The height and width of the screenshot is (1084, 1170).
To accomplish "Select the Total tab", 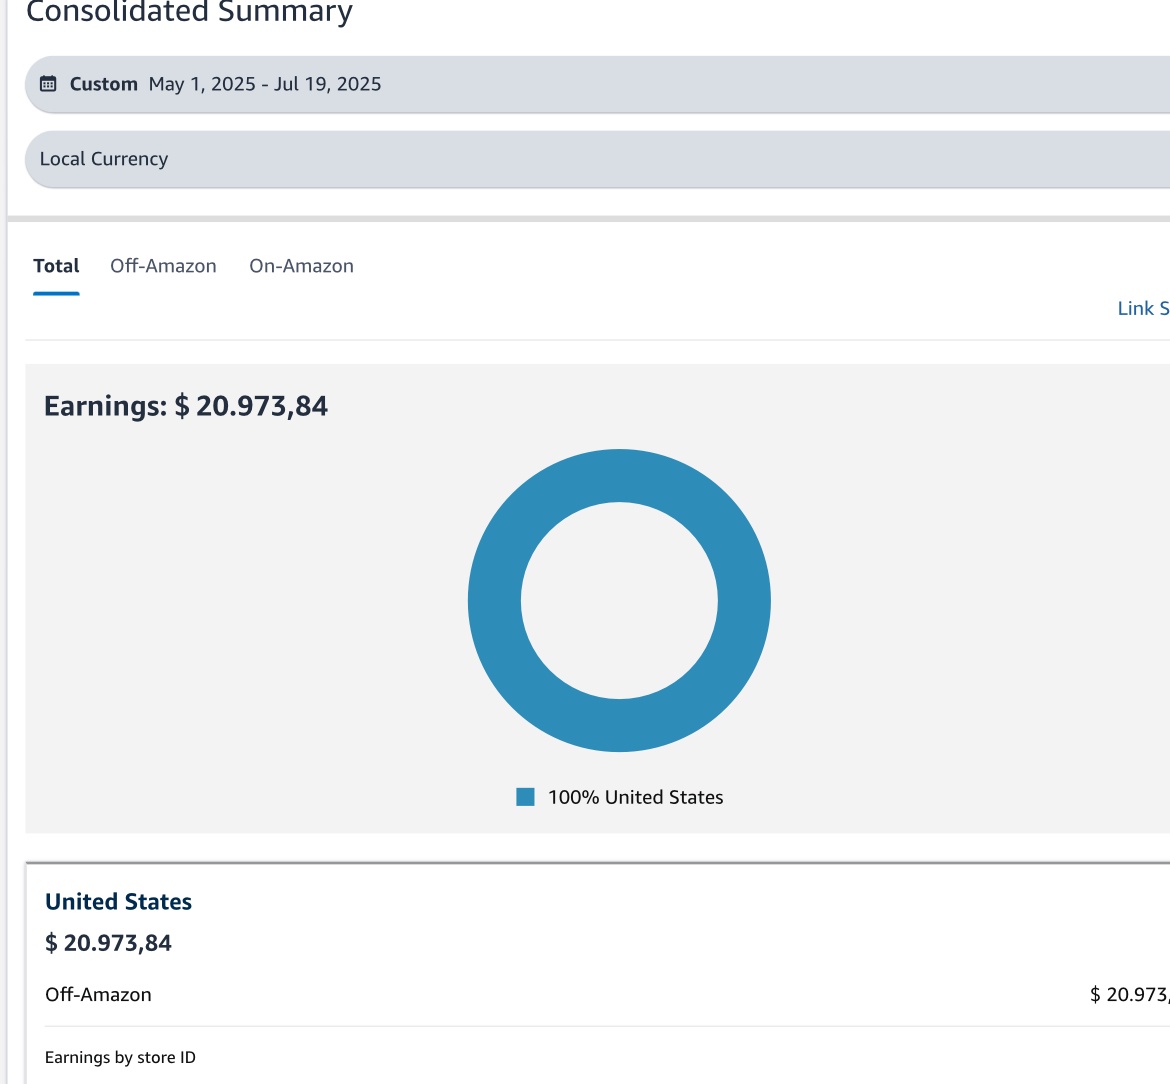I will coord(56,266).
